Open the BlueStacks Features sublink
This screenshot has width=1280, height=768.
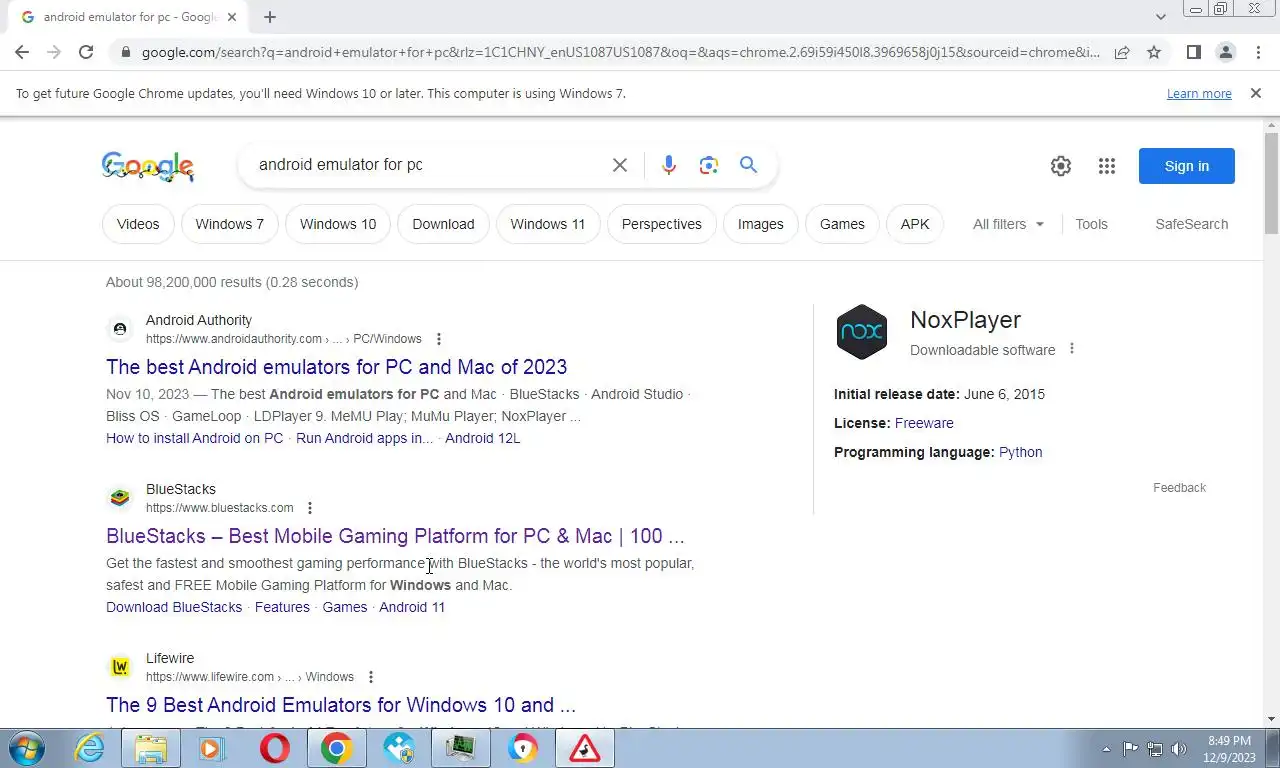[x=282, y=607]
